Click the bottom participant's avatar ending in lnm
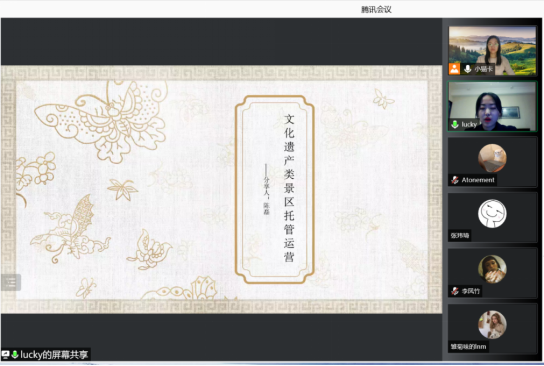This screenshot has width=544, height=366. (492, 324)
